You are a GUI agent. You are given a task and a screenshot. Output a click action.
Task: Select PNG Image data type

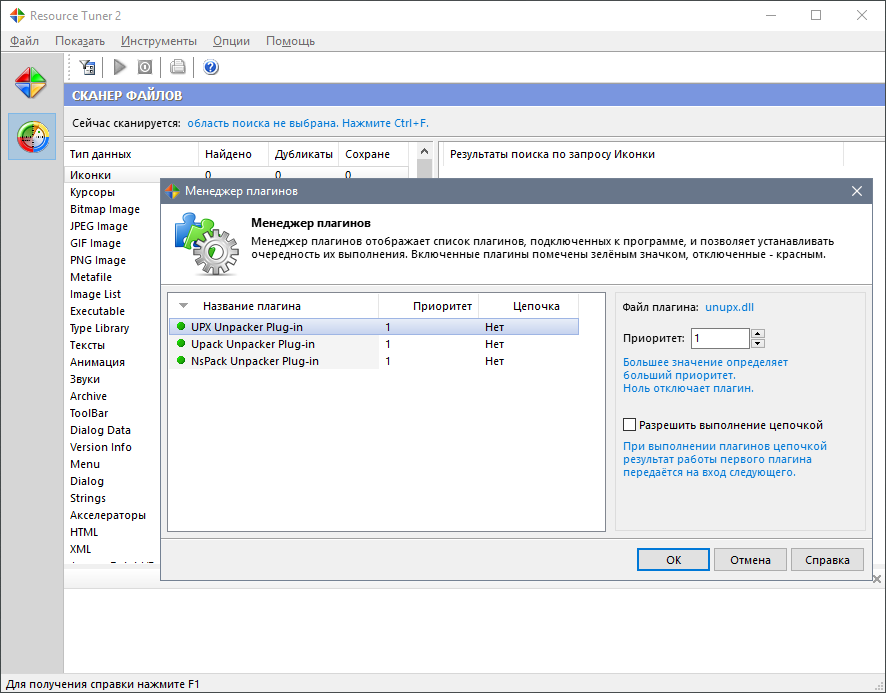pyautogui.click(x=97, y=259)
